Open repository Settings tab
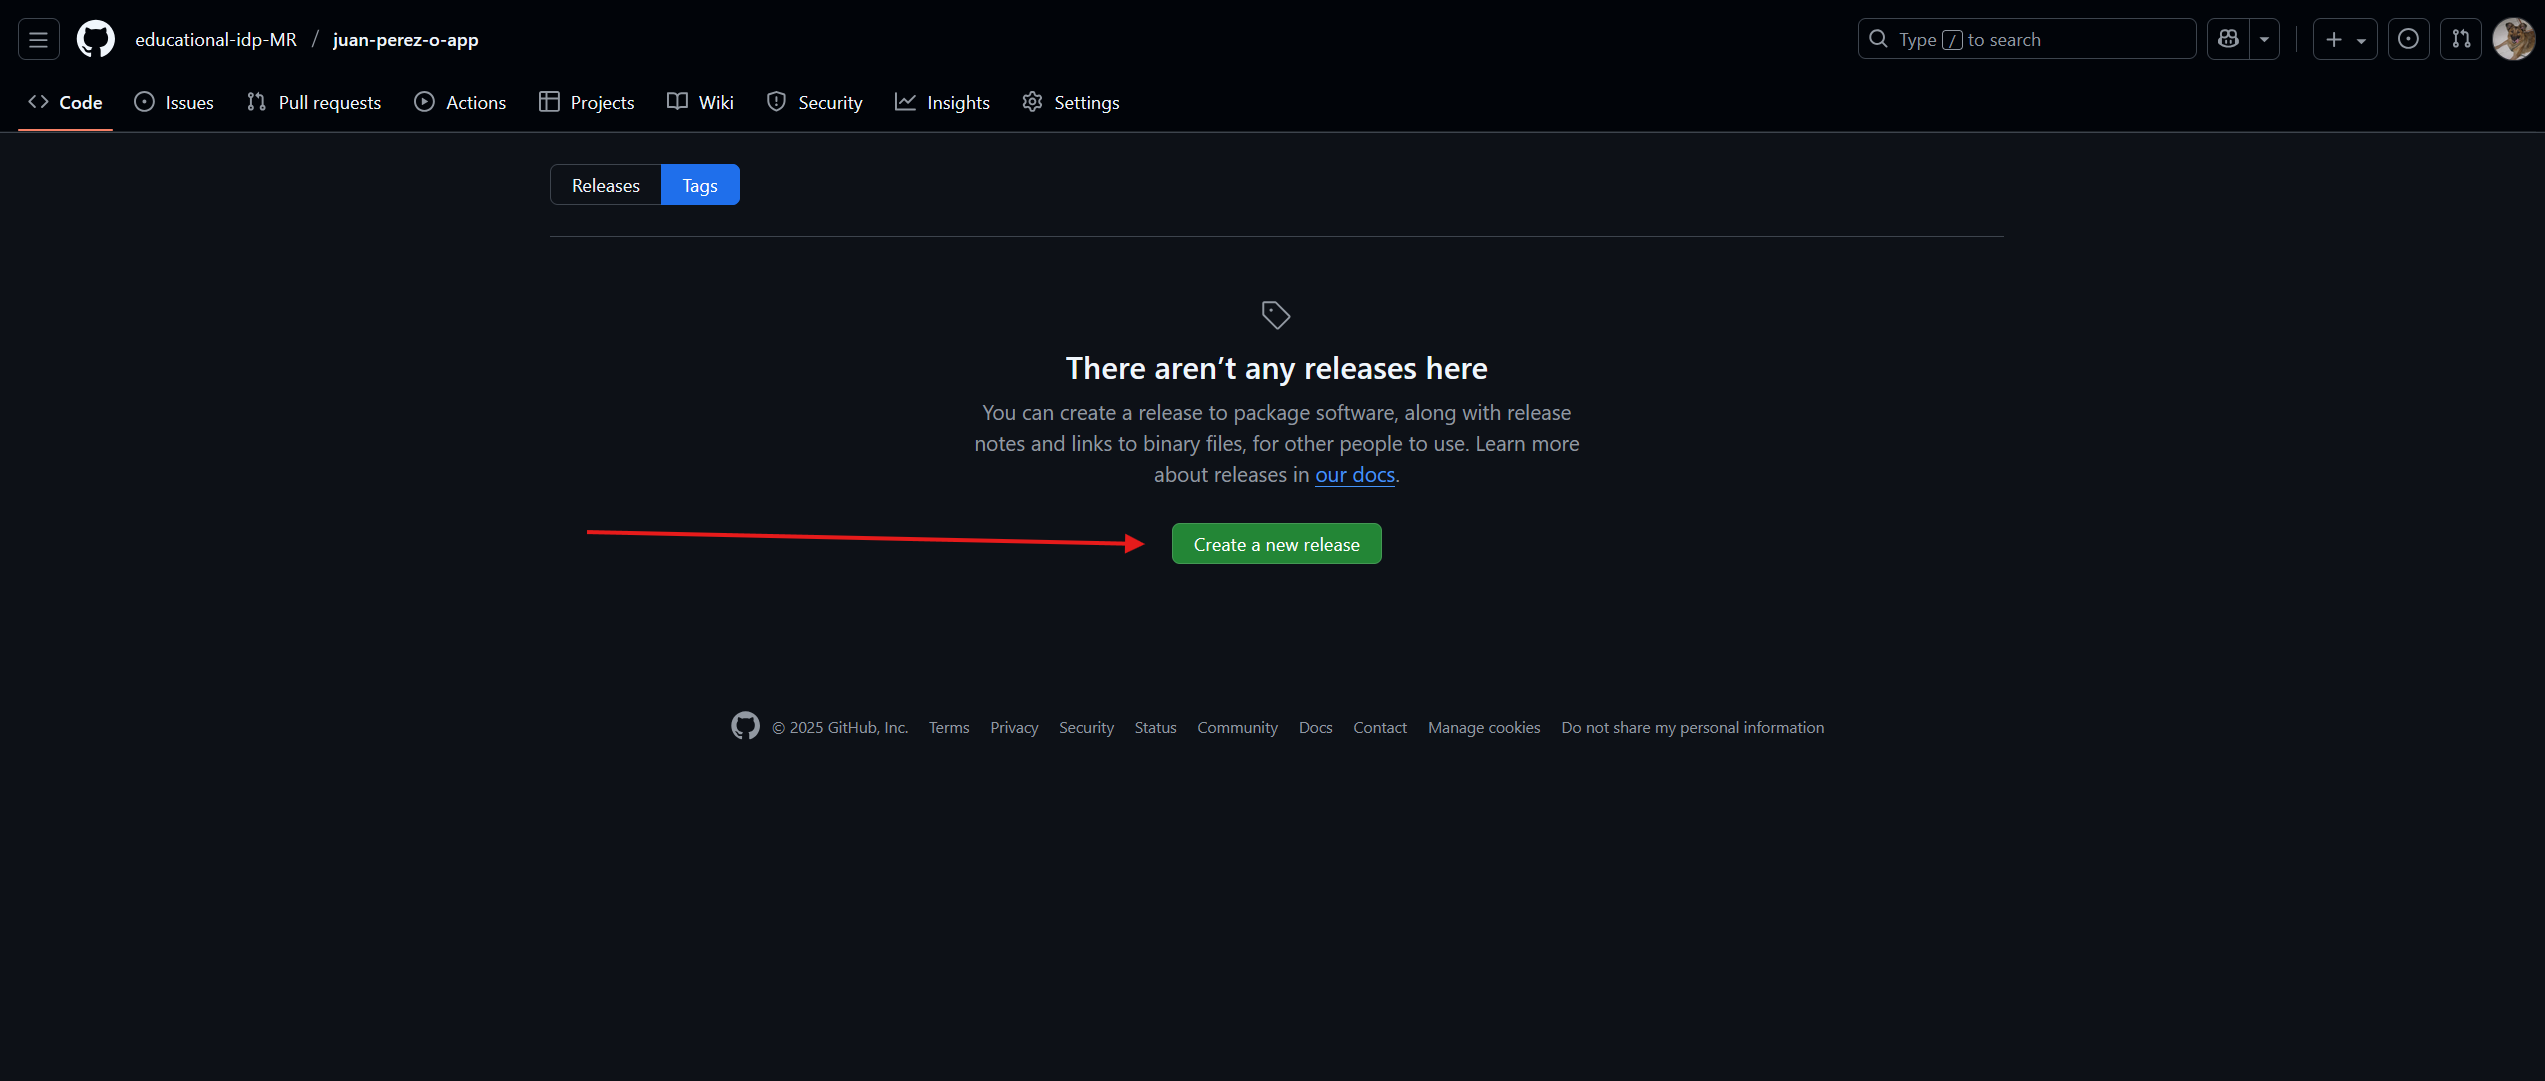This screenshot has height=1081, width=2545. (1071, 102)
